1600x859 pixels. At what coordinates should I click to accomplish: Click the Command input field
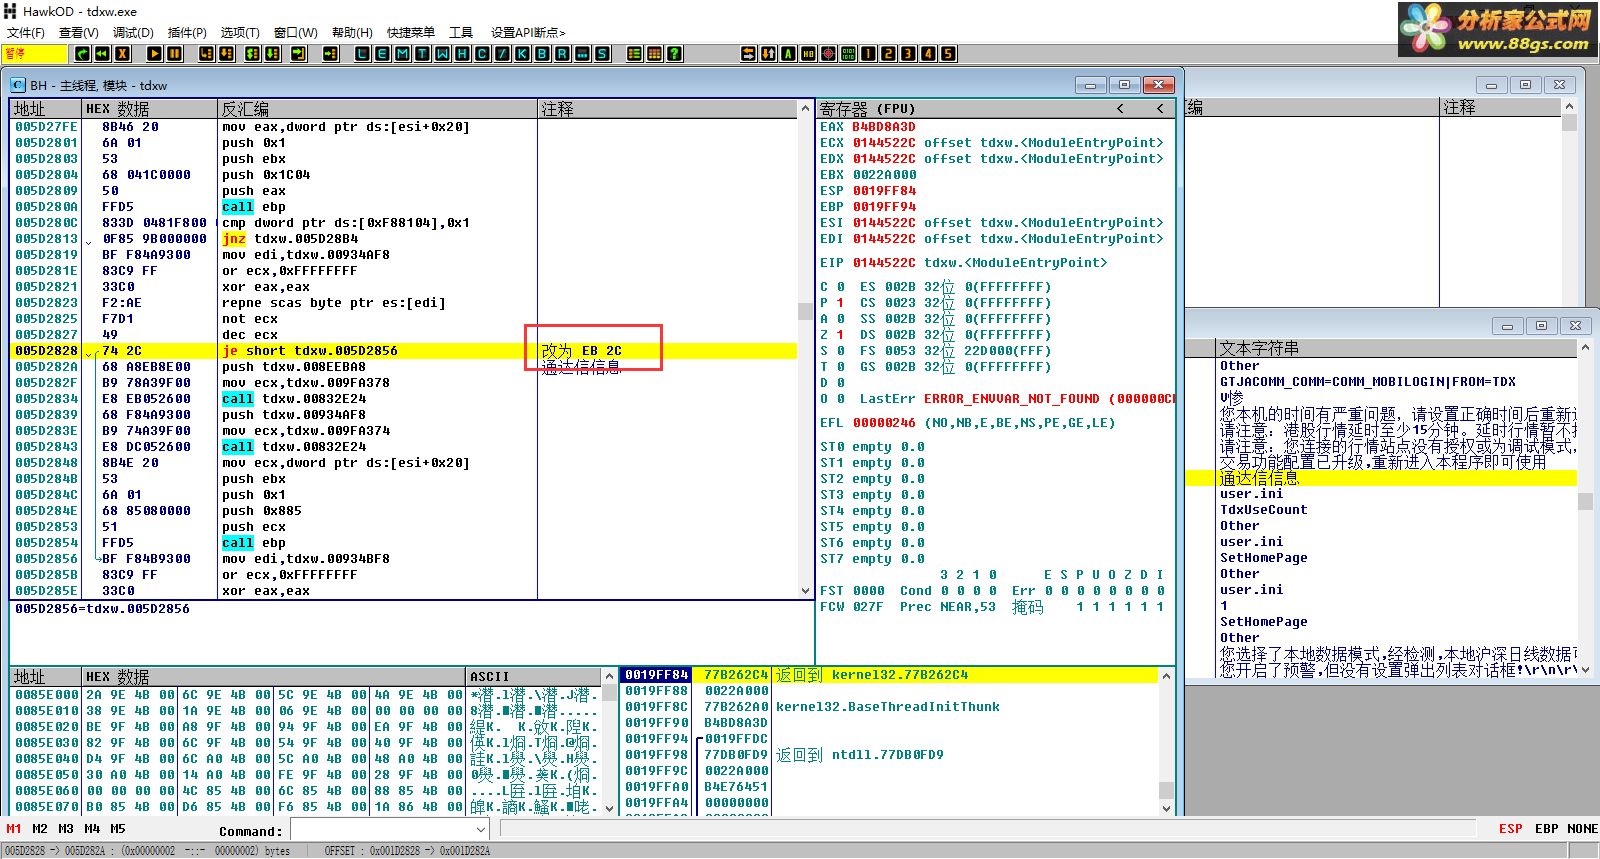tap(380, 830)
